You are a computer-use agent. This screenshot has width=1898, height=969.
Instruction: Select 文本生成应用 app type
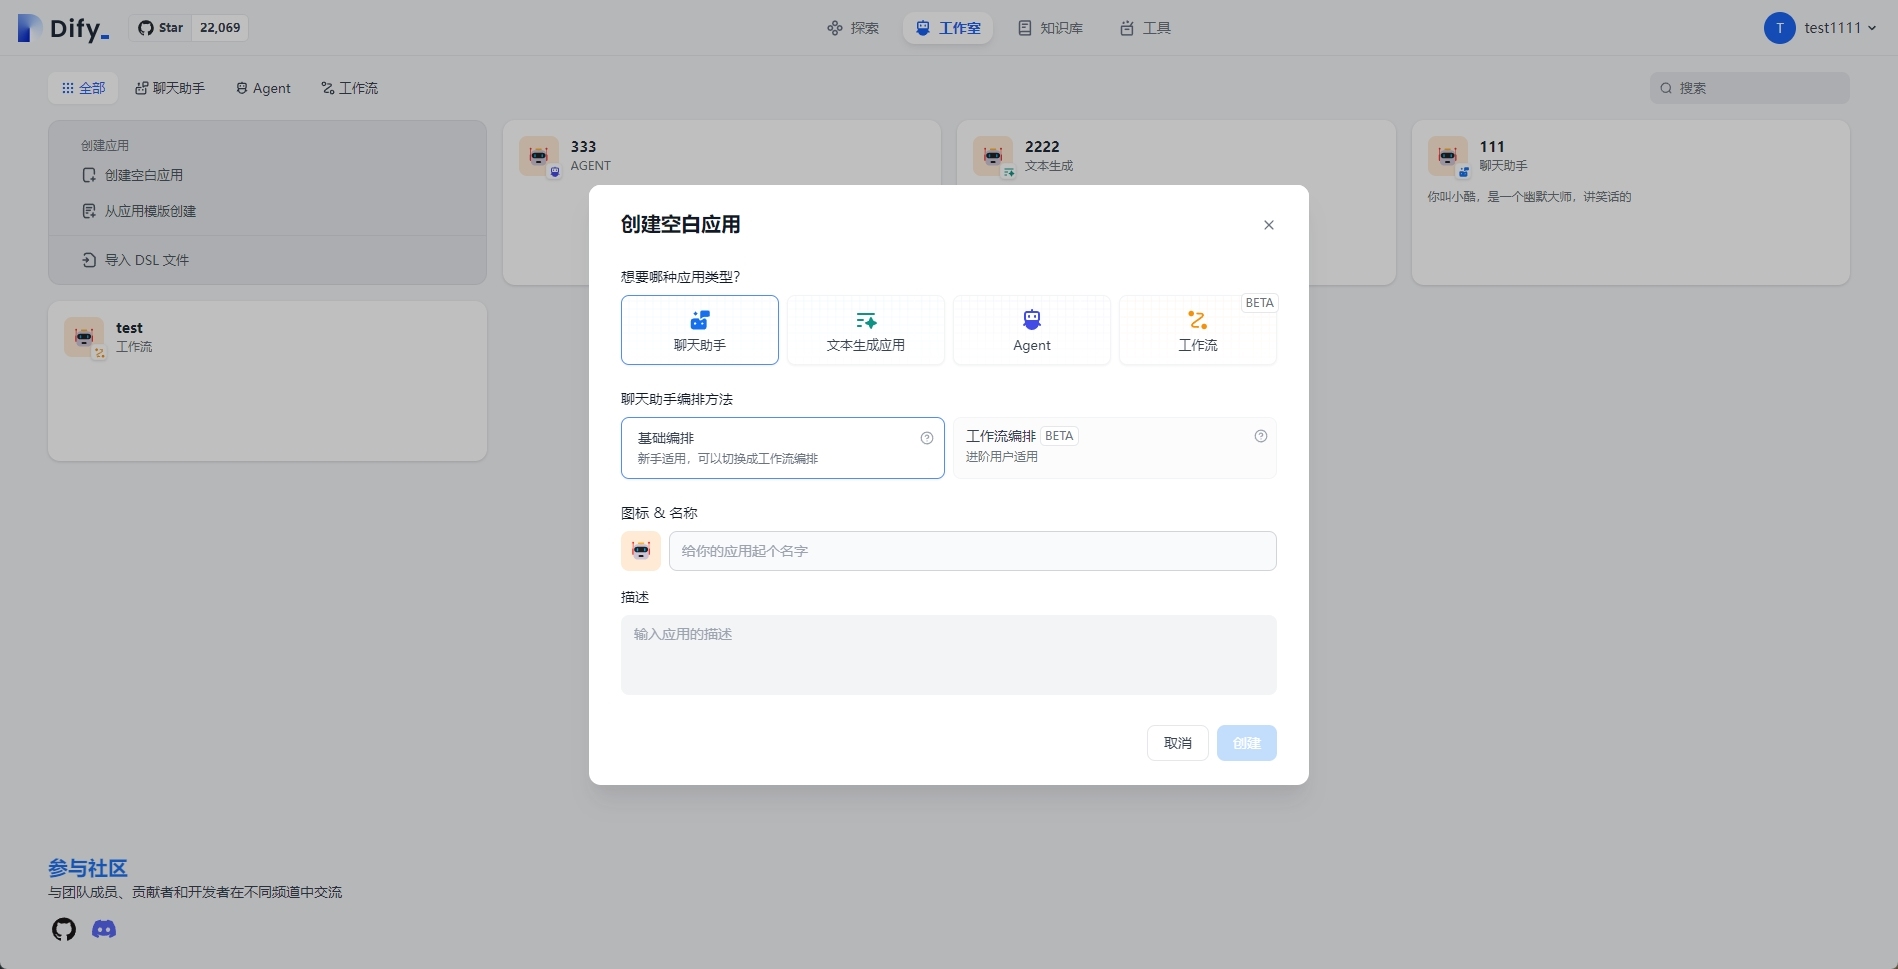click(866, 330)
